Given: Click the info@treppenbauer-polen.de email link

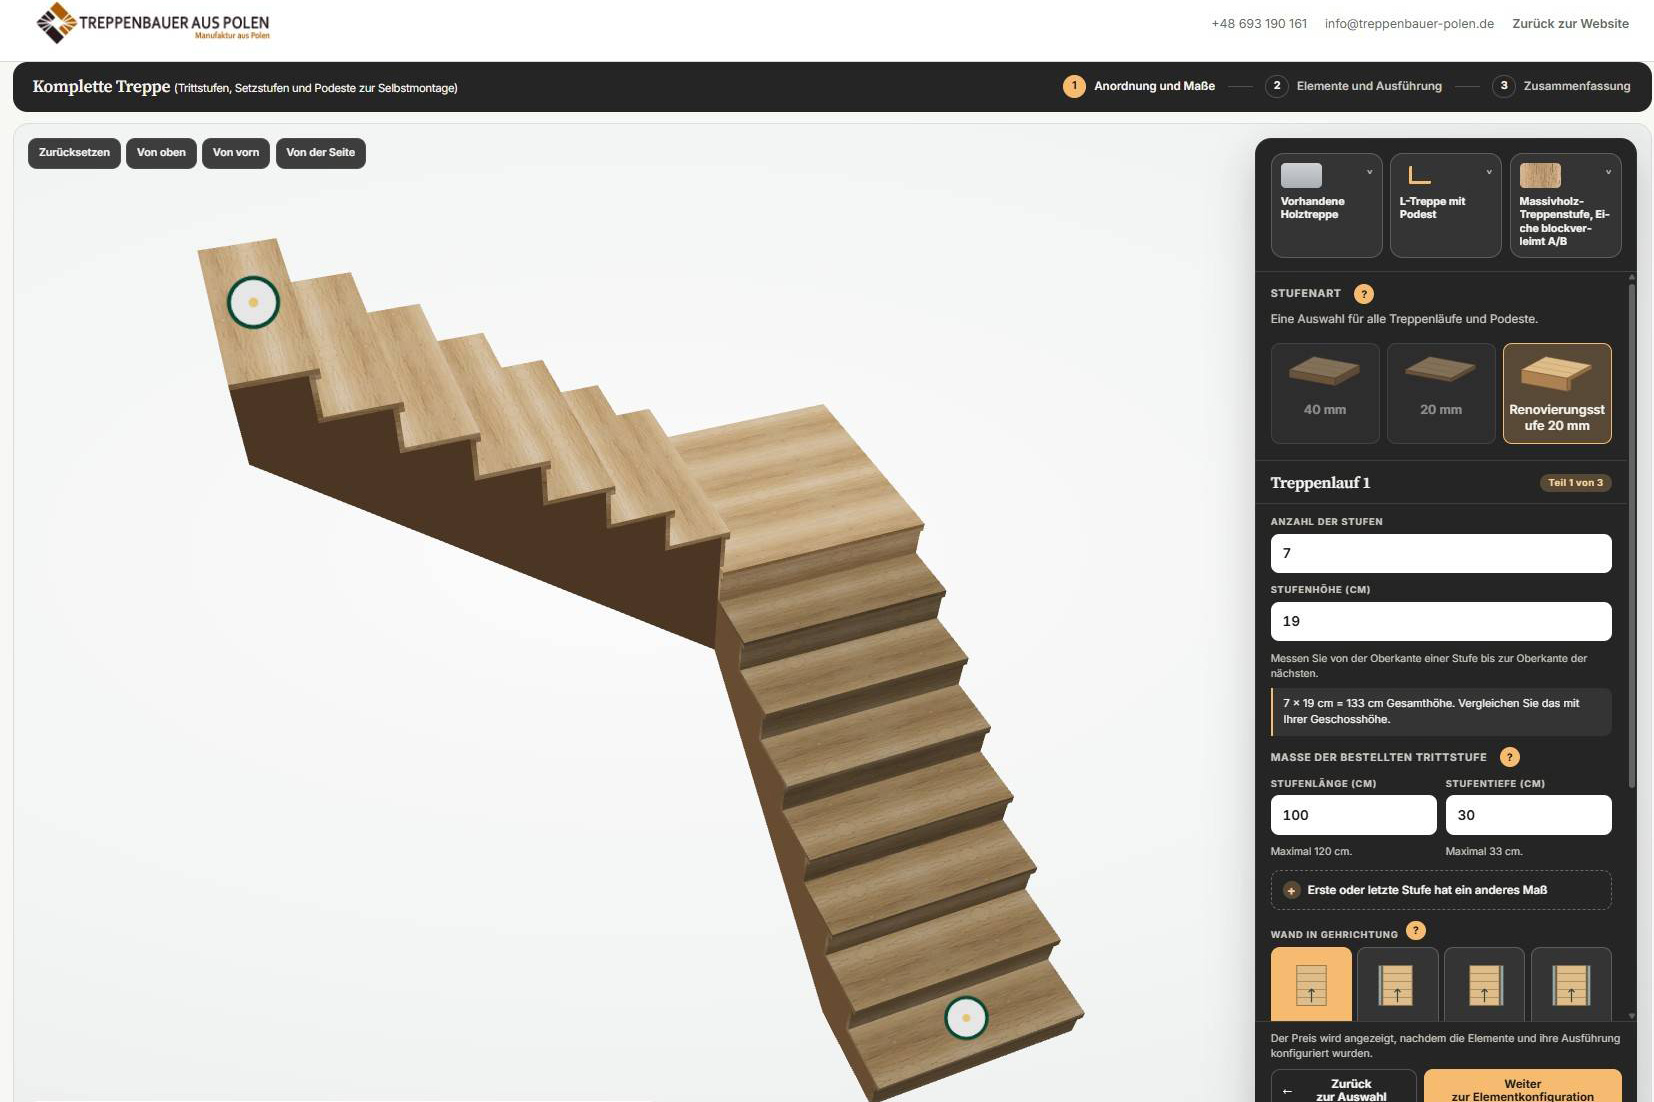Looking at the screenshot, I should coord(1409,24).
